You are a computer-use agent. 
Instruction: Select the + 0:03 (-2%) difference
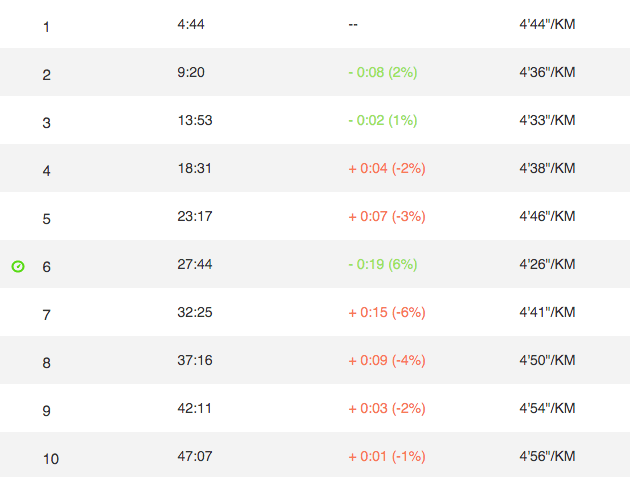point(386,408)
